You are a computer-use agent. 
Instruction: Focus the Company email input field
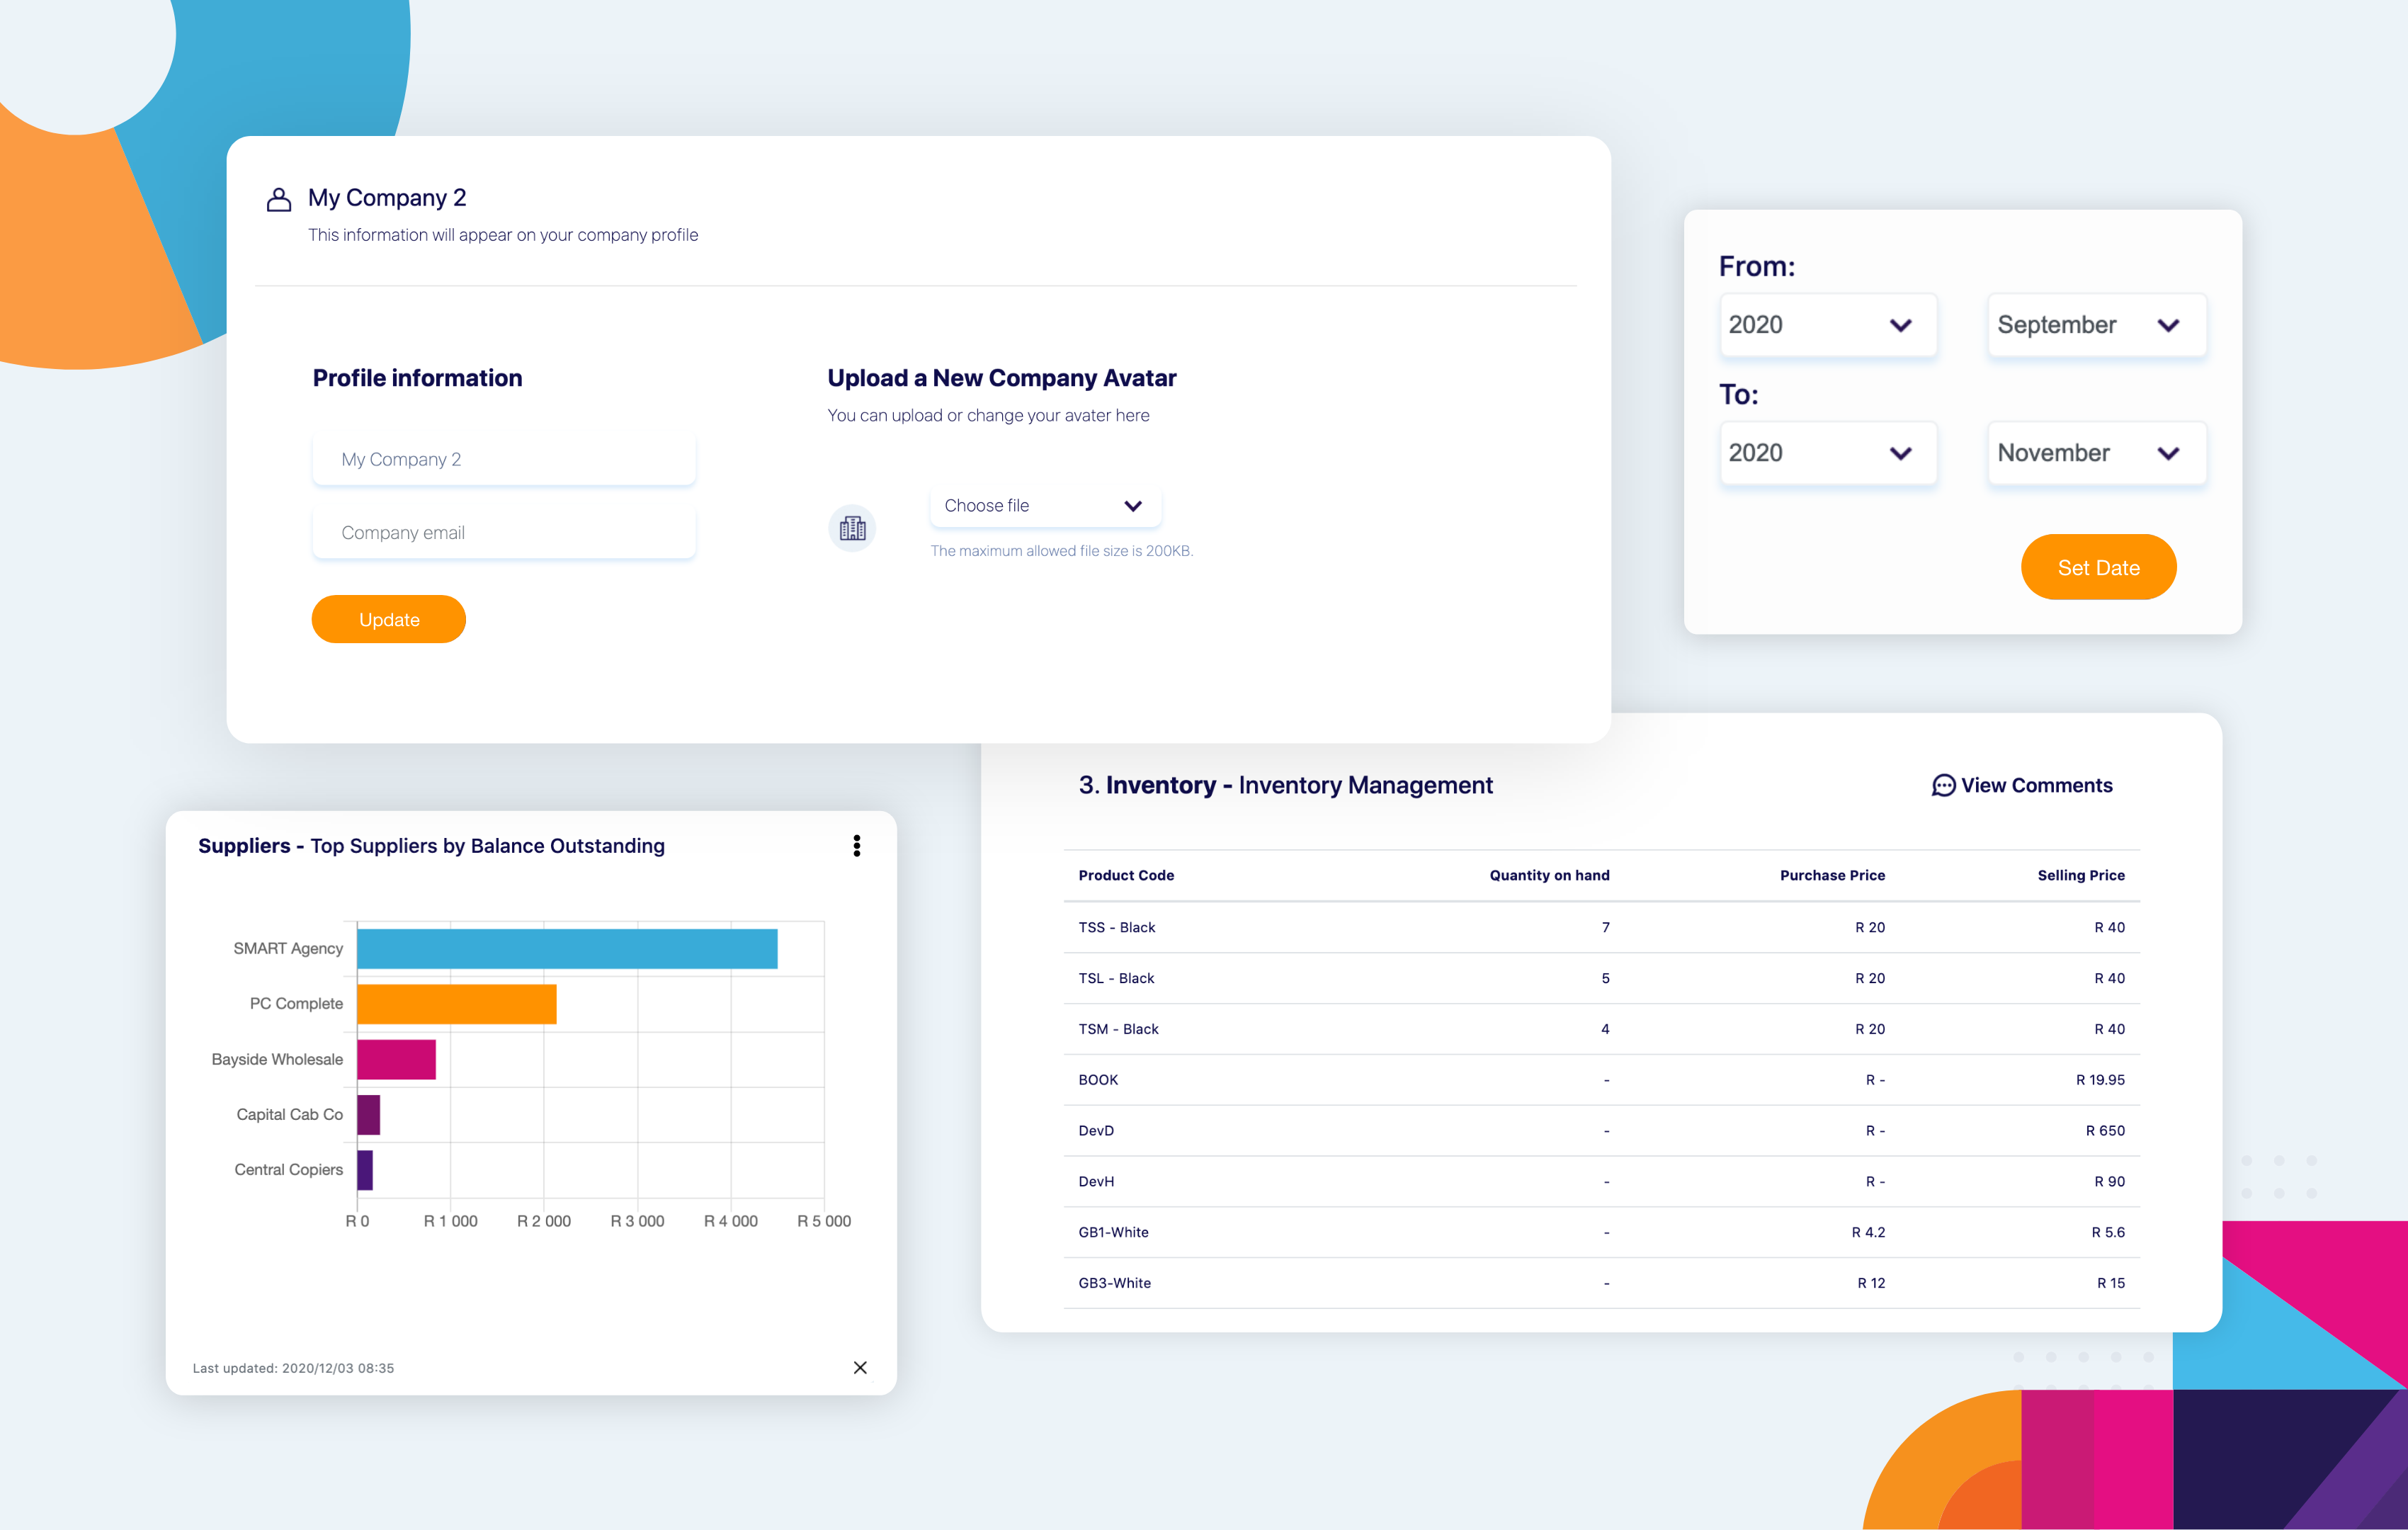coord(503,533)
